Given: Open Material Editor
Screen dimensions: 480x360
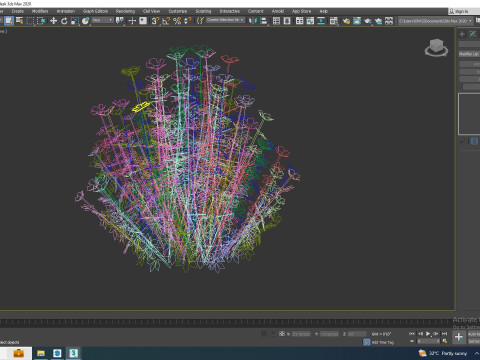Looking at the screenshot, I should (333, 21).
